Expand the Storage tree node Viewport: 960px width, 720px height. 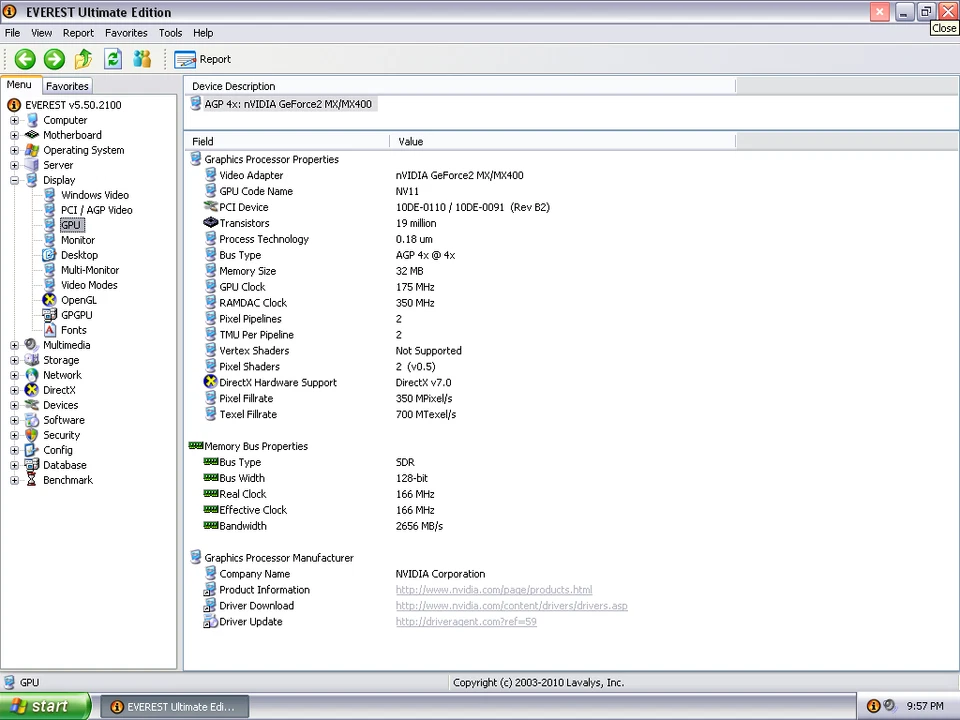point(15,360)
